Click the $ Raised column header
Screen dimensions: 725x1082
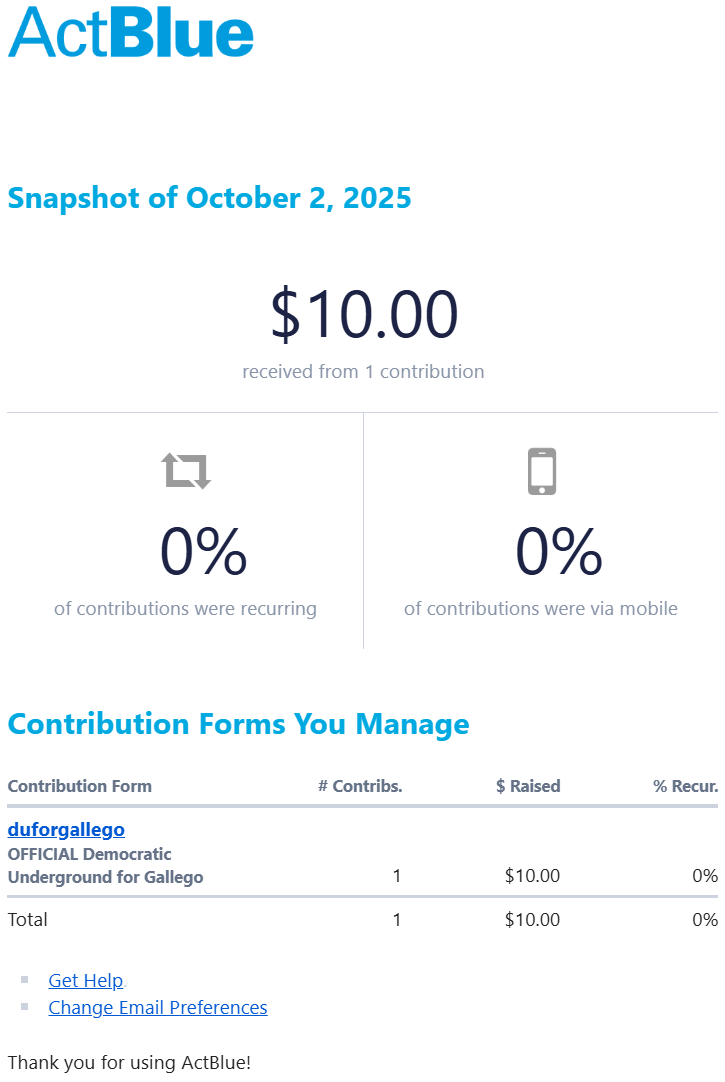click(x=528, y=786)
